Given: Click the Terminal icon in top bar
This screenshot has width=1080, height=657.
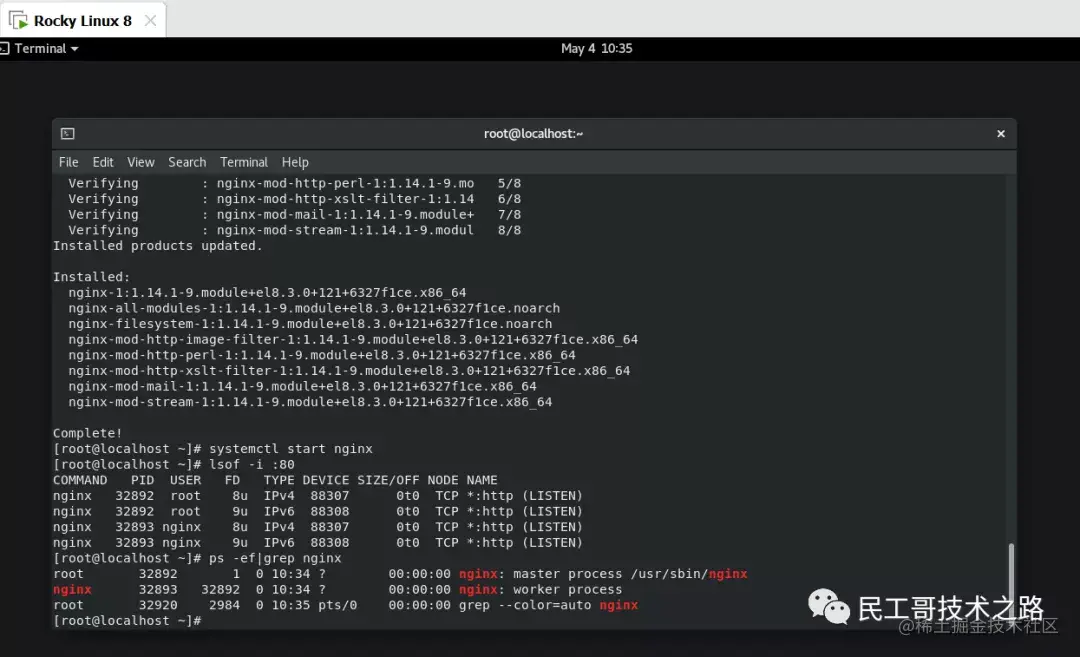Looking at the screenshot, I should [x=4, y=48].
